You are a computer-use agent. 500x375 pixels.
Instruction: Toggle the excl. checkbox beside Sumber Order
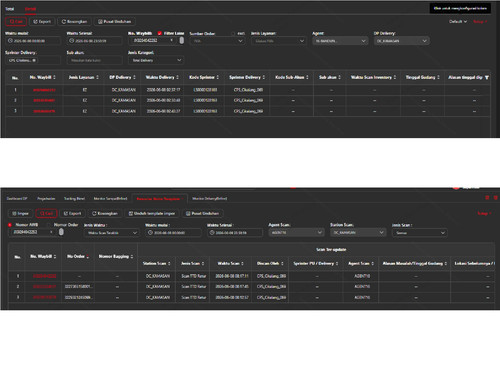[x=233, y=34]
